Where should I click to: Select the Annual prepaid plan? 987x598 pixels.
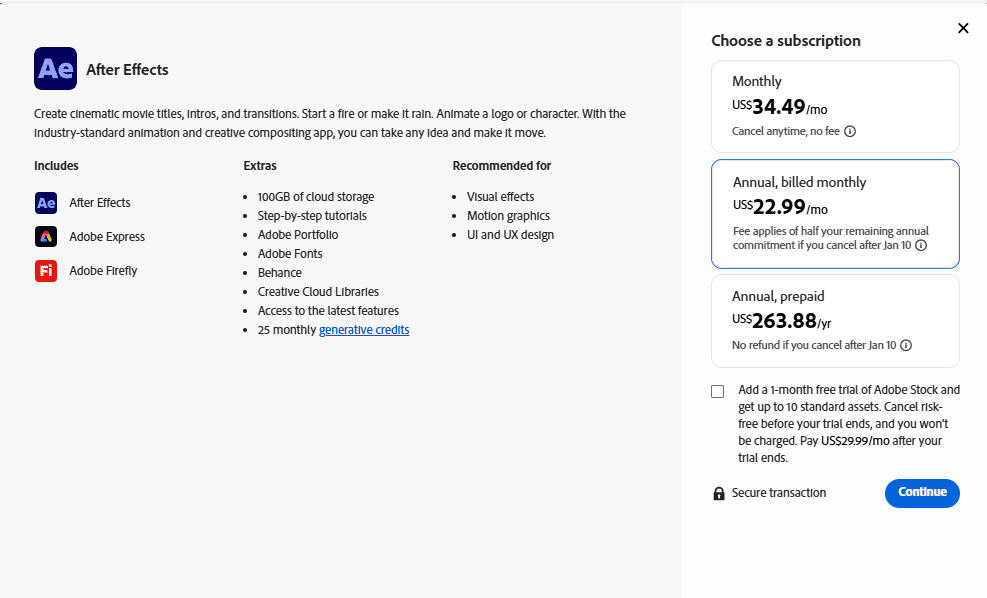tap(835, 322)
